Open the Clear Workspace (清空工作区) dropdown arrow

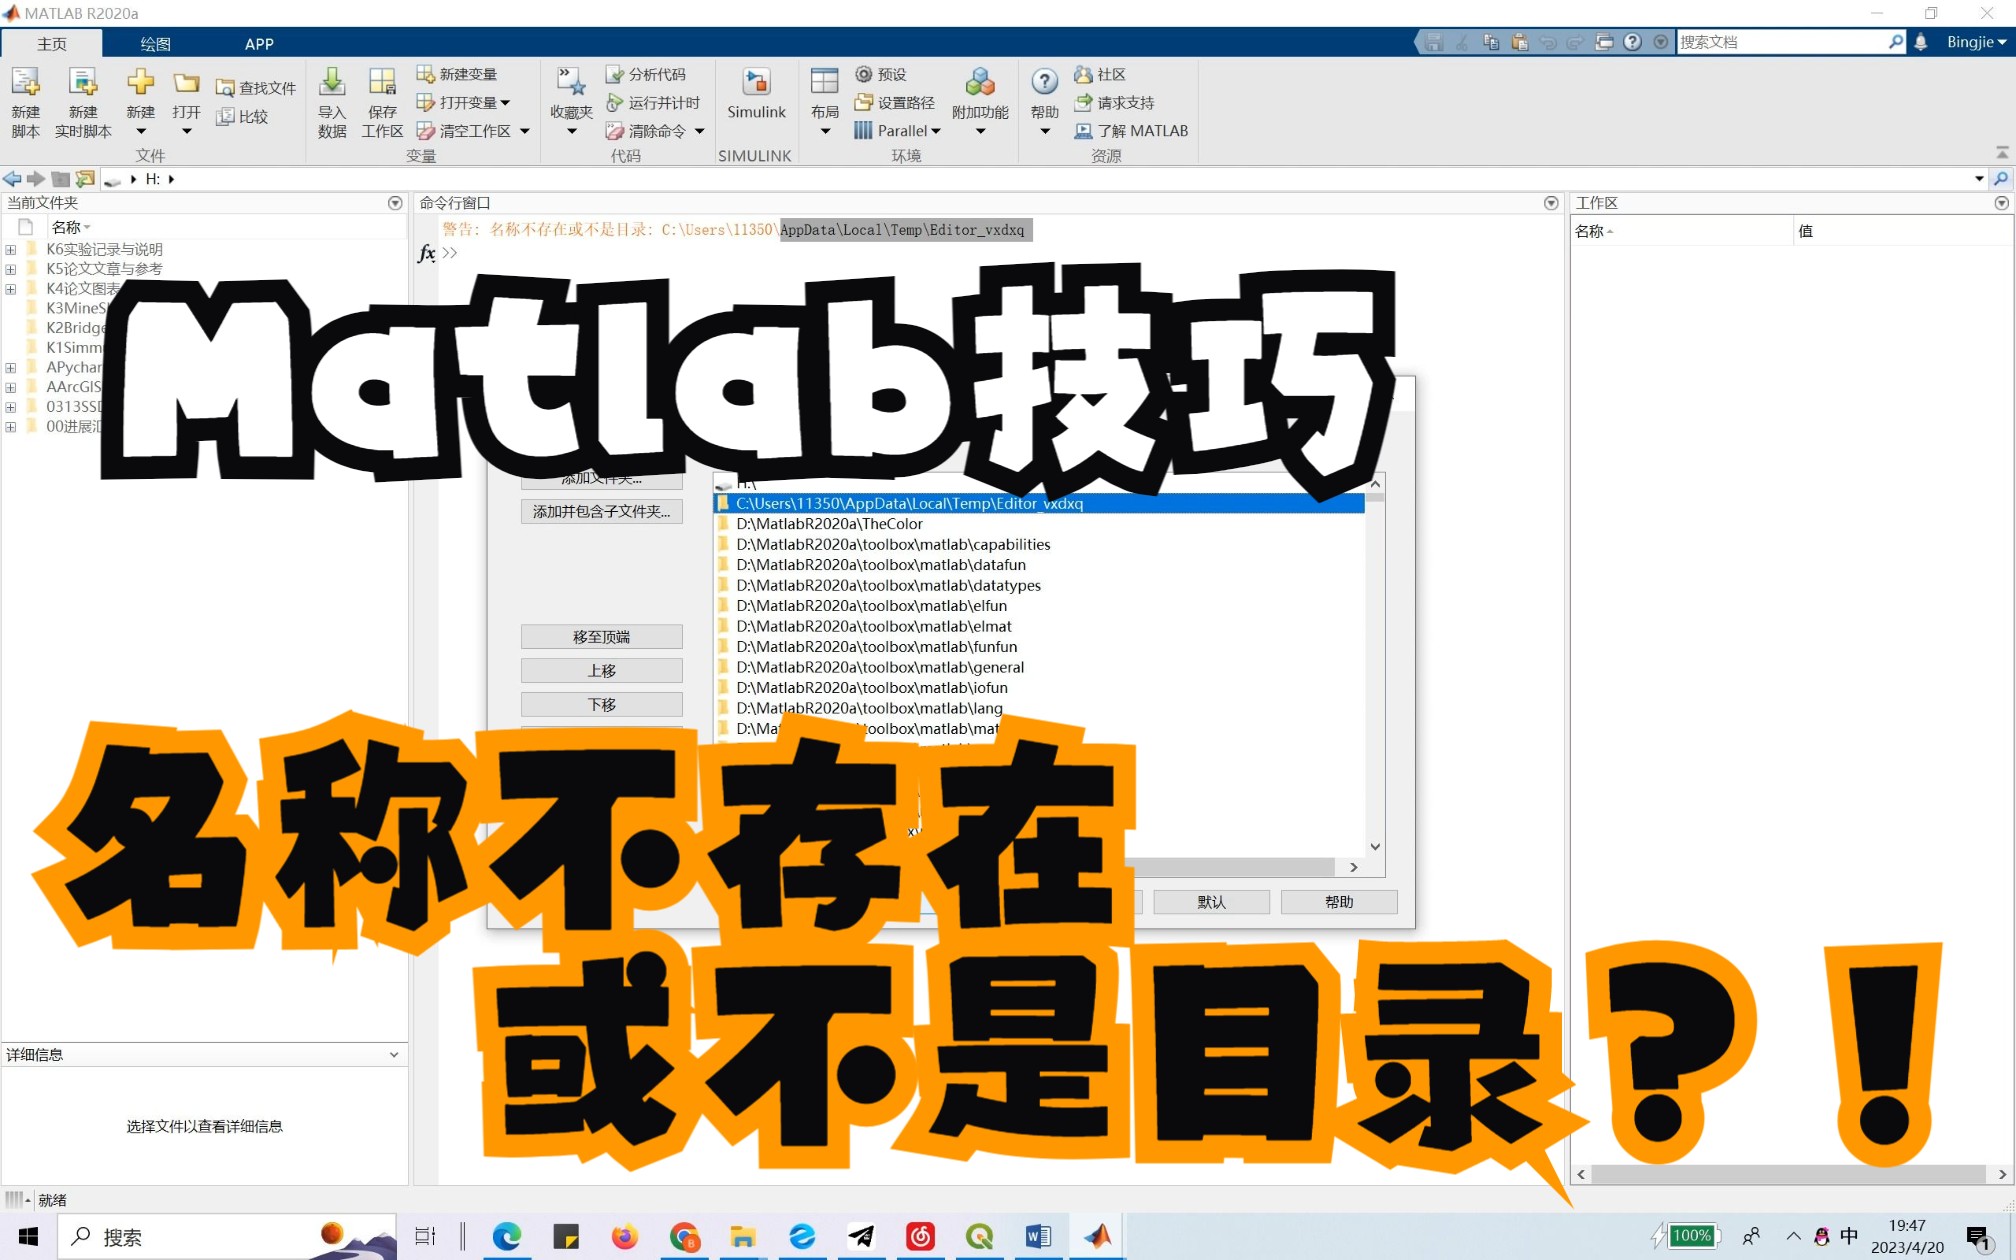coord(525,131)
